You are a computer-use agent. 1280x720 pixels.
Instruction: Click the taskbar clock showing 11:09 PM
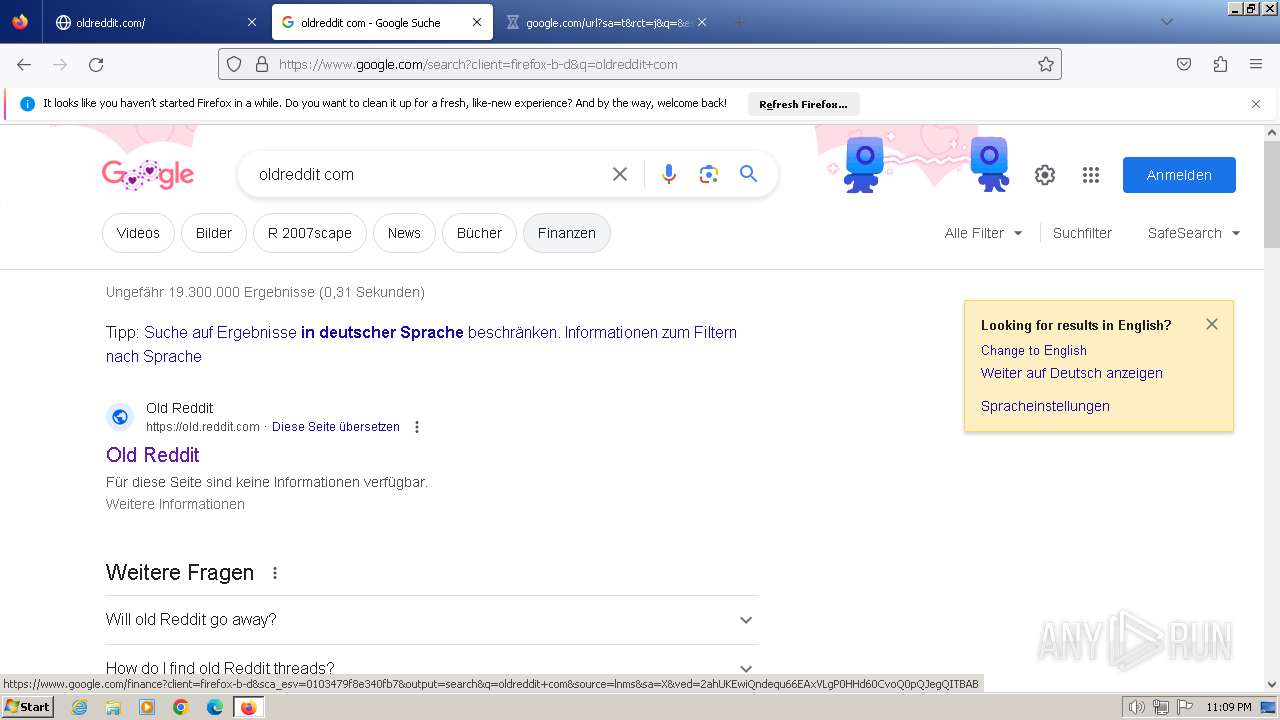pyautogui.click(x=1229, y=707)
